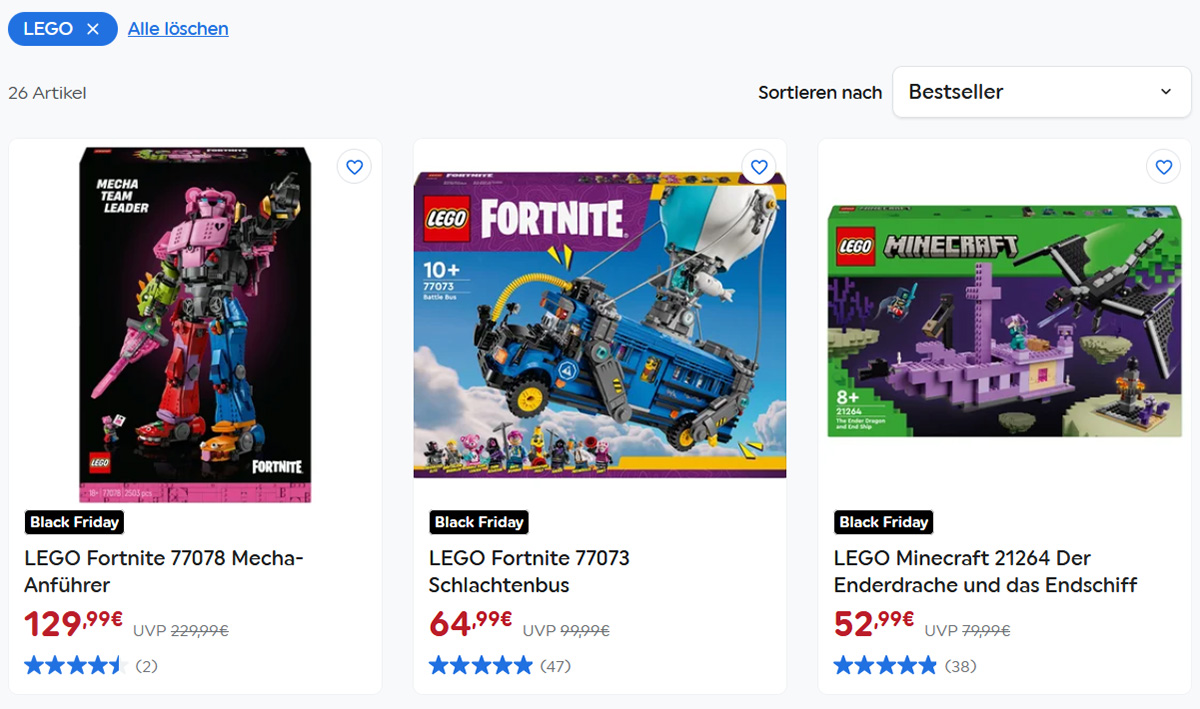This screenshot has height=709, width=1200.
Task: Remove the LEGO filter chip
Action: (93, 29)
